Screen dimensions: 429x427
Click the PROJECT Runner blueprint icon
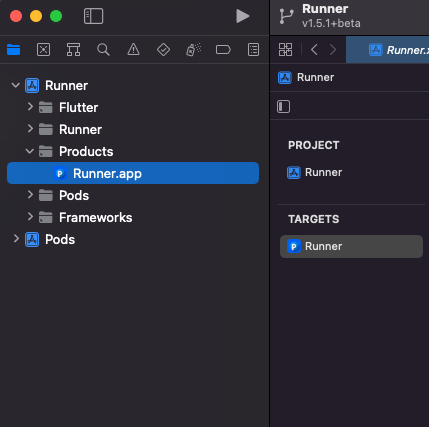(x=294, y=173)
